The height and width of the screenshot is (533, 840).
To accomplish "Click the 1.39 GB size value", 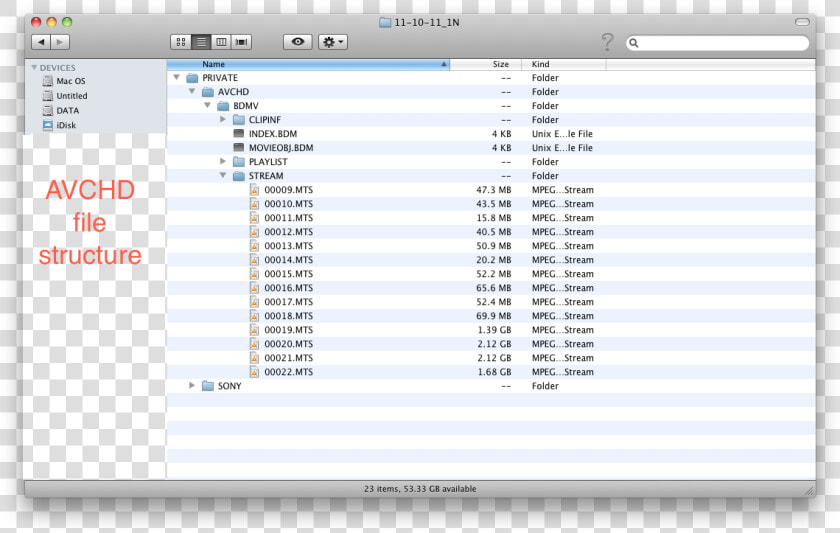I will point(494,330).
